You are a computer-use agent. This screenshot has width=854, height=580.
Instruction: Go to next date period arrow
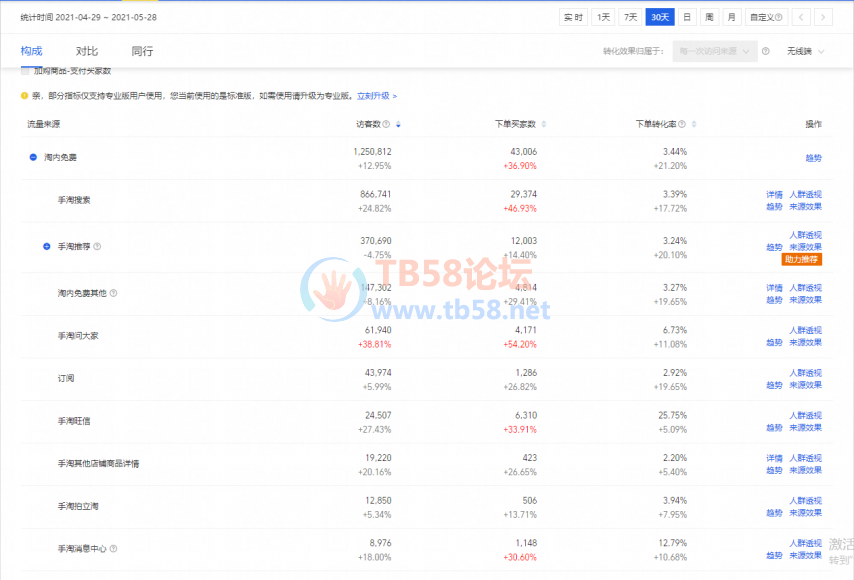pos(823,17)
